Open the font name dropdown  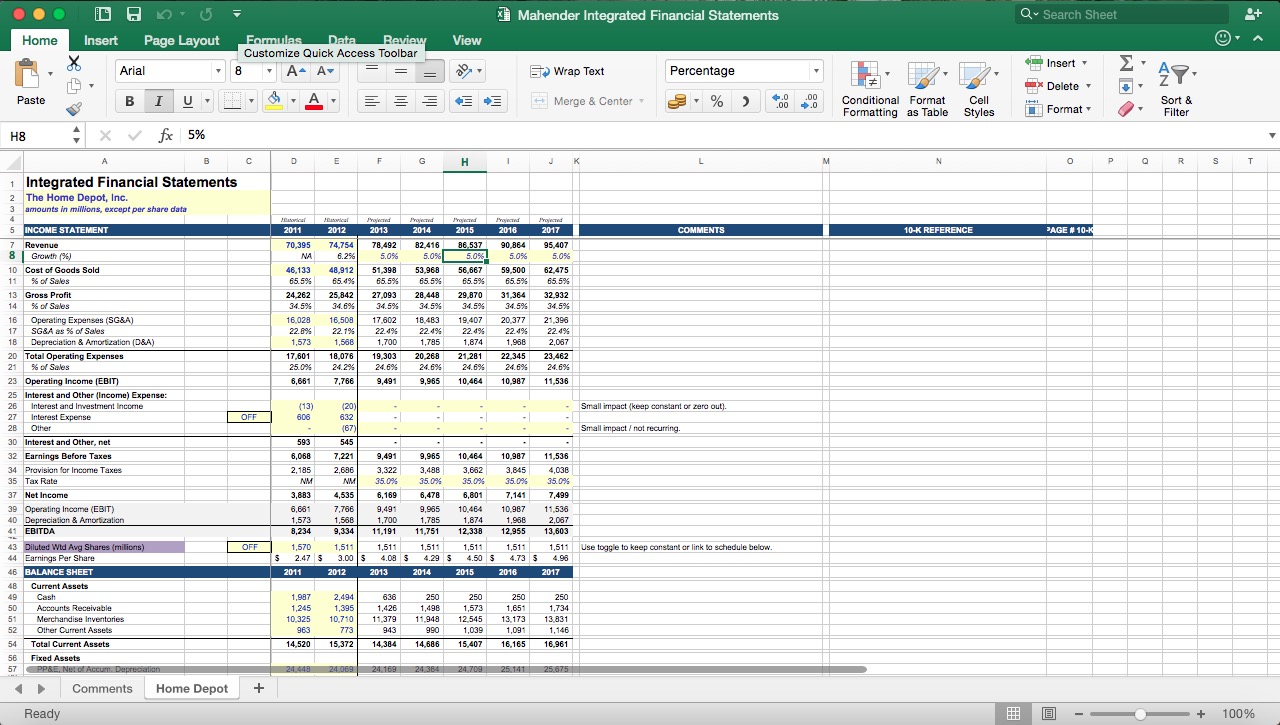(219, 71)
